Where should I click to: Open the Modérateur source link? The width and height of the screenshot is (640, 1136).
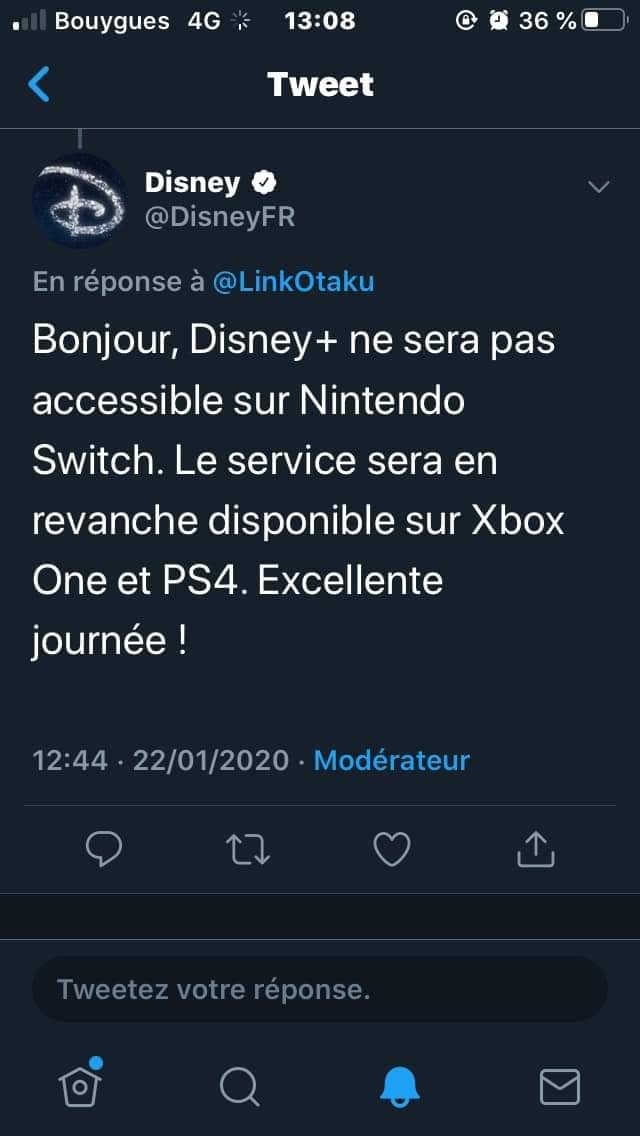coord(391,760)
